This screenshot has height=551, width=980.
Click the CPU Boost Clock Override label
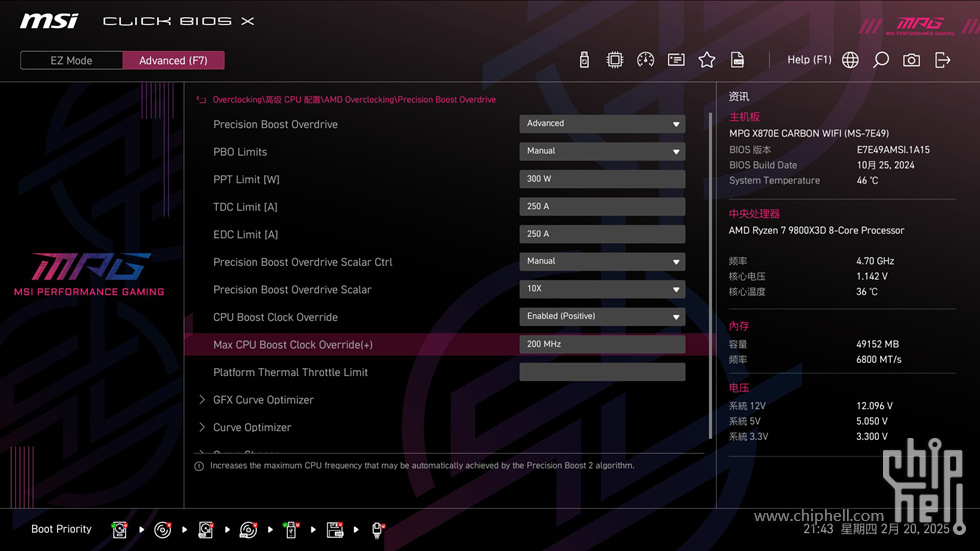275,317
